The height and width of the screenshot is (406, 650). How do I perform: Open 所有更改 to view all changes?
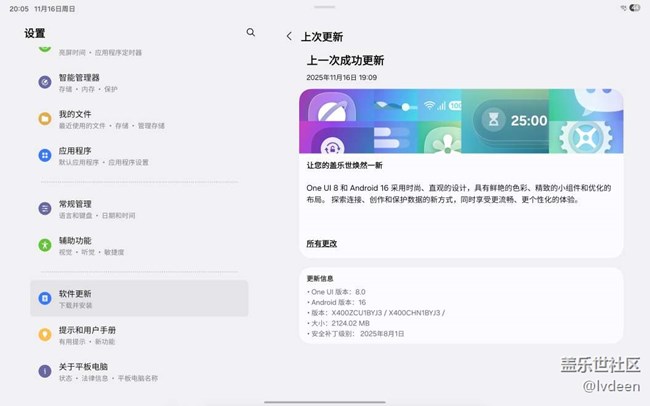[x=322, y=243]
